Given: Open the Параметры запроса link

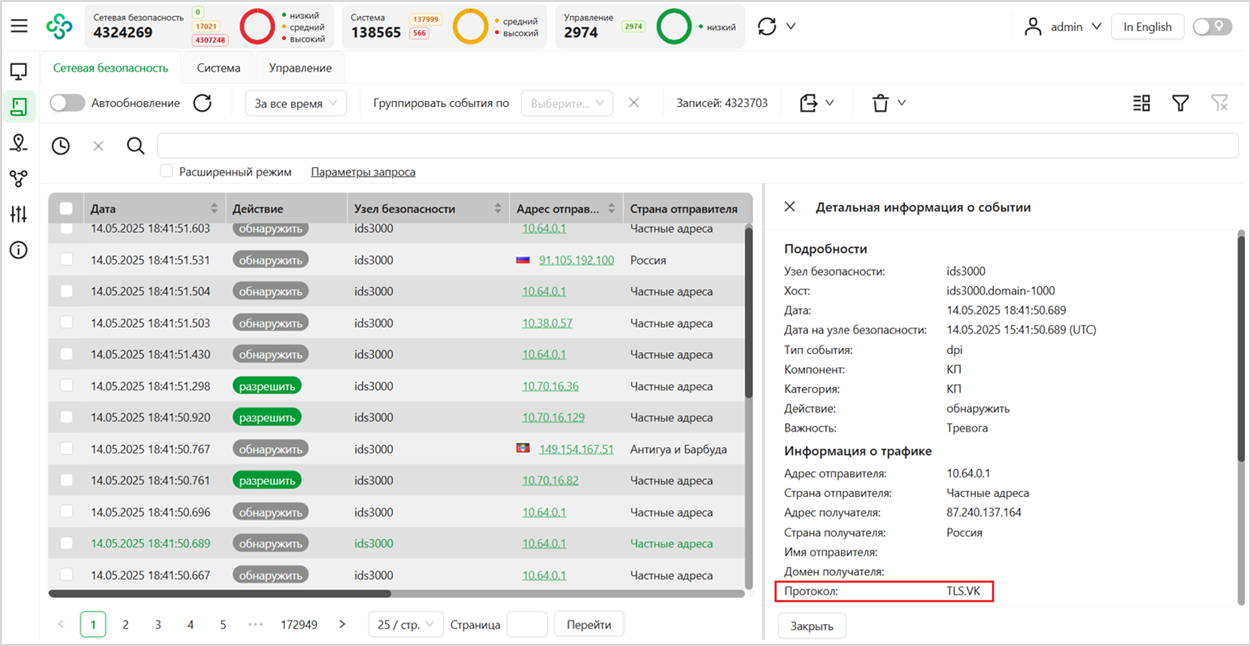Looking at the screenshot, I should [363, 172].
